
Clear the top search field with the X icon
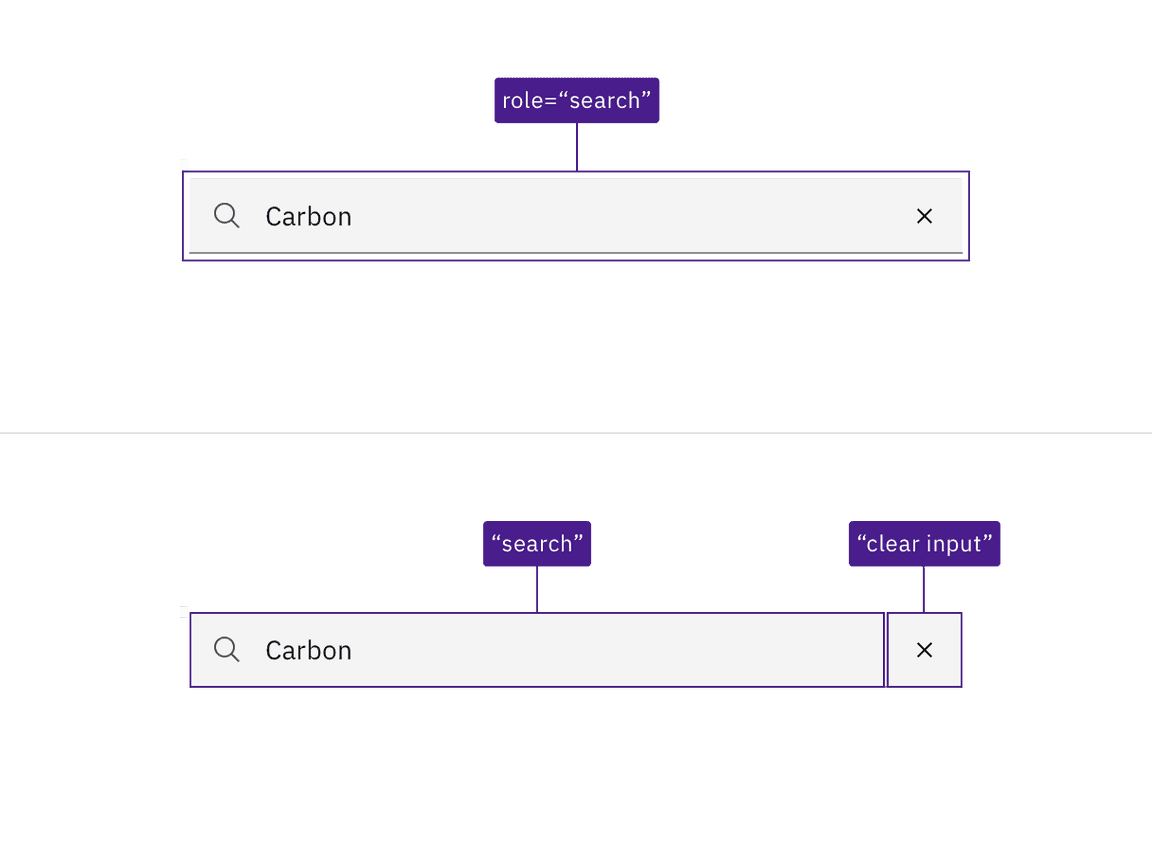click(924, 216)
